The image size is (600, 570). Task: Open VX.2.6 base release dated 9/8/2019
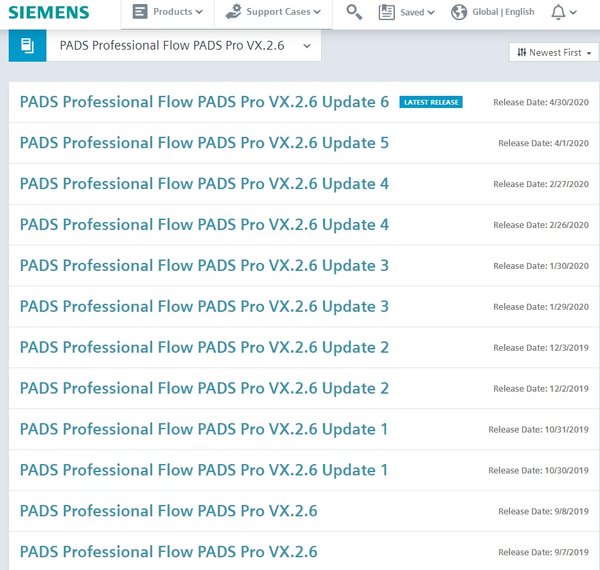169,511
